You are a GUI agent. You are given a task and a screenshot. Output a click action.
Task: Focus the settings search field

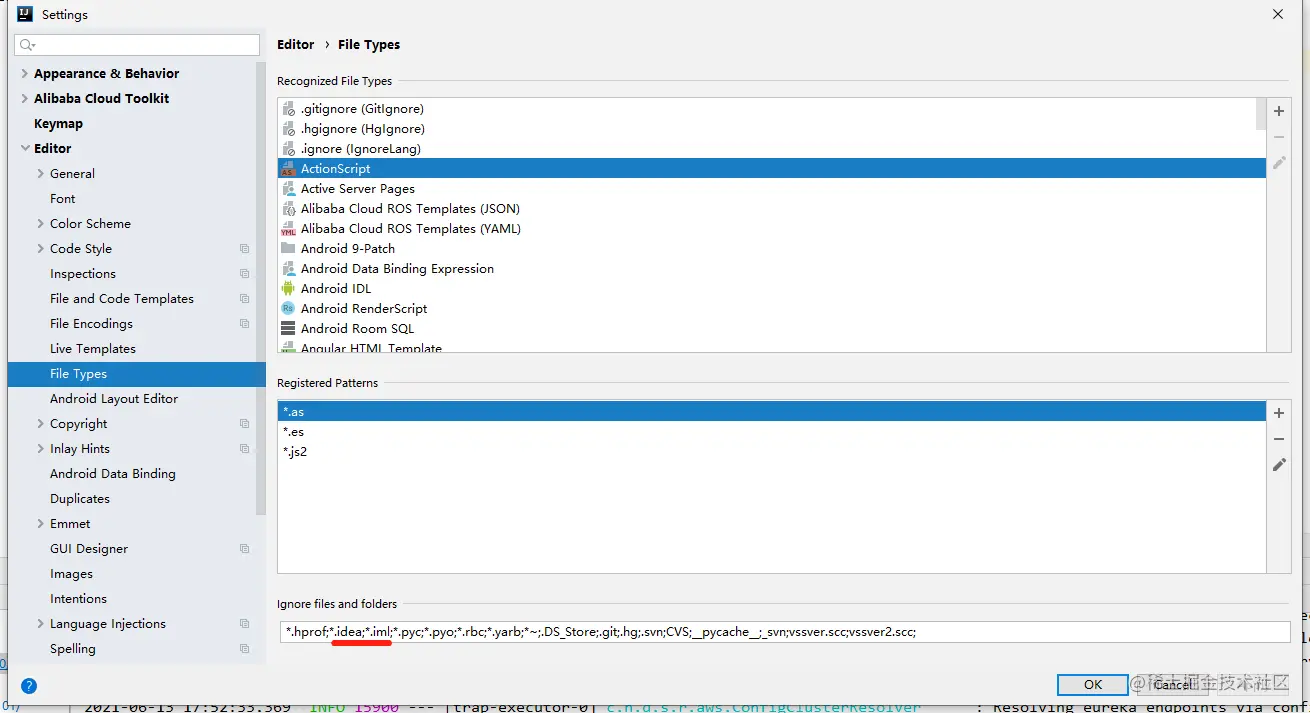137,45
